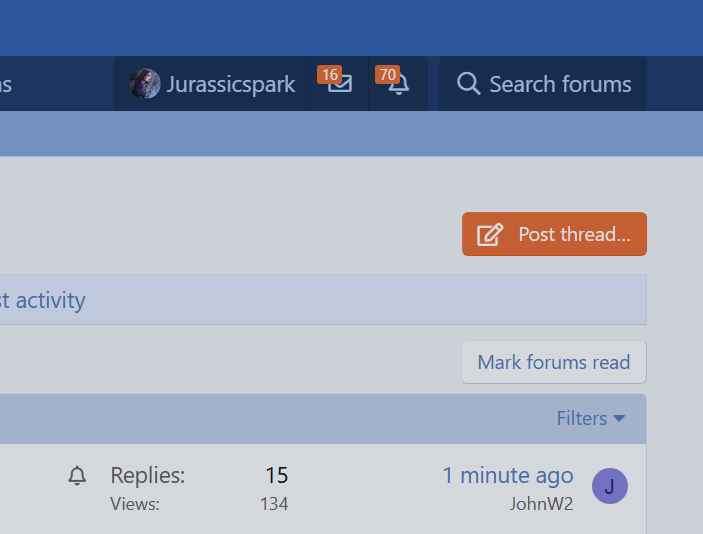Open the alerts bell in navigation bar

pos(398,85)
